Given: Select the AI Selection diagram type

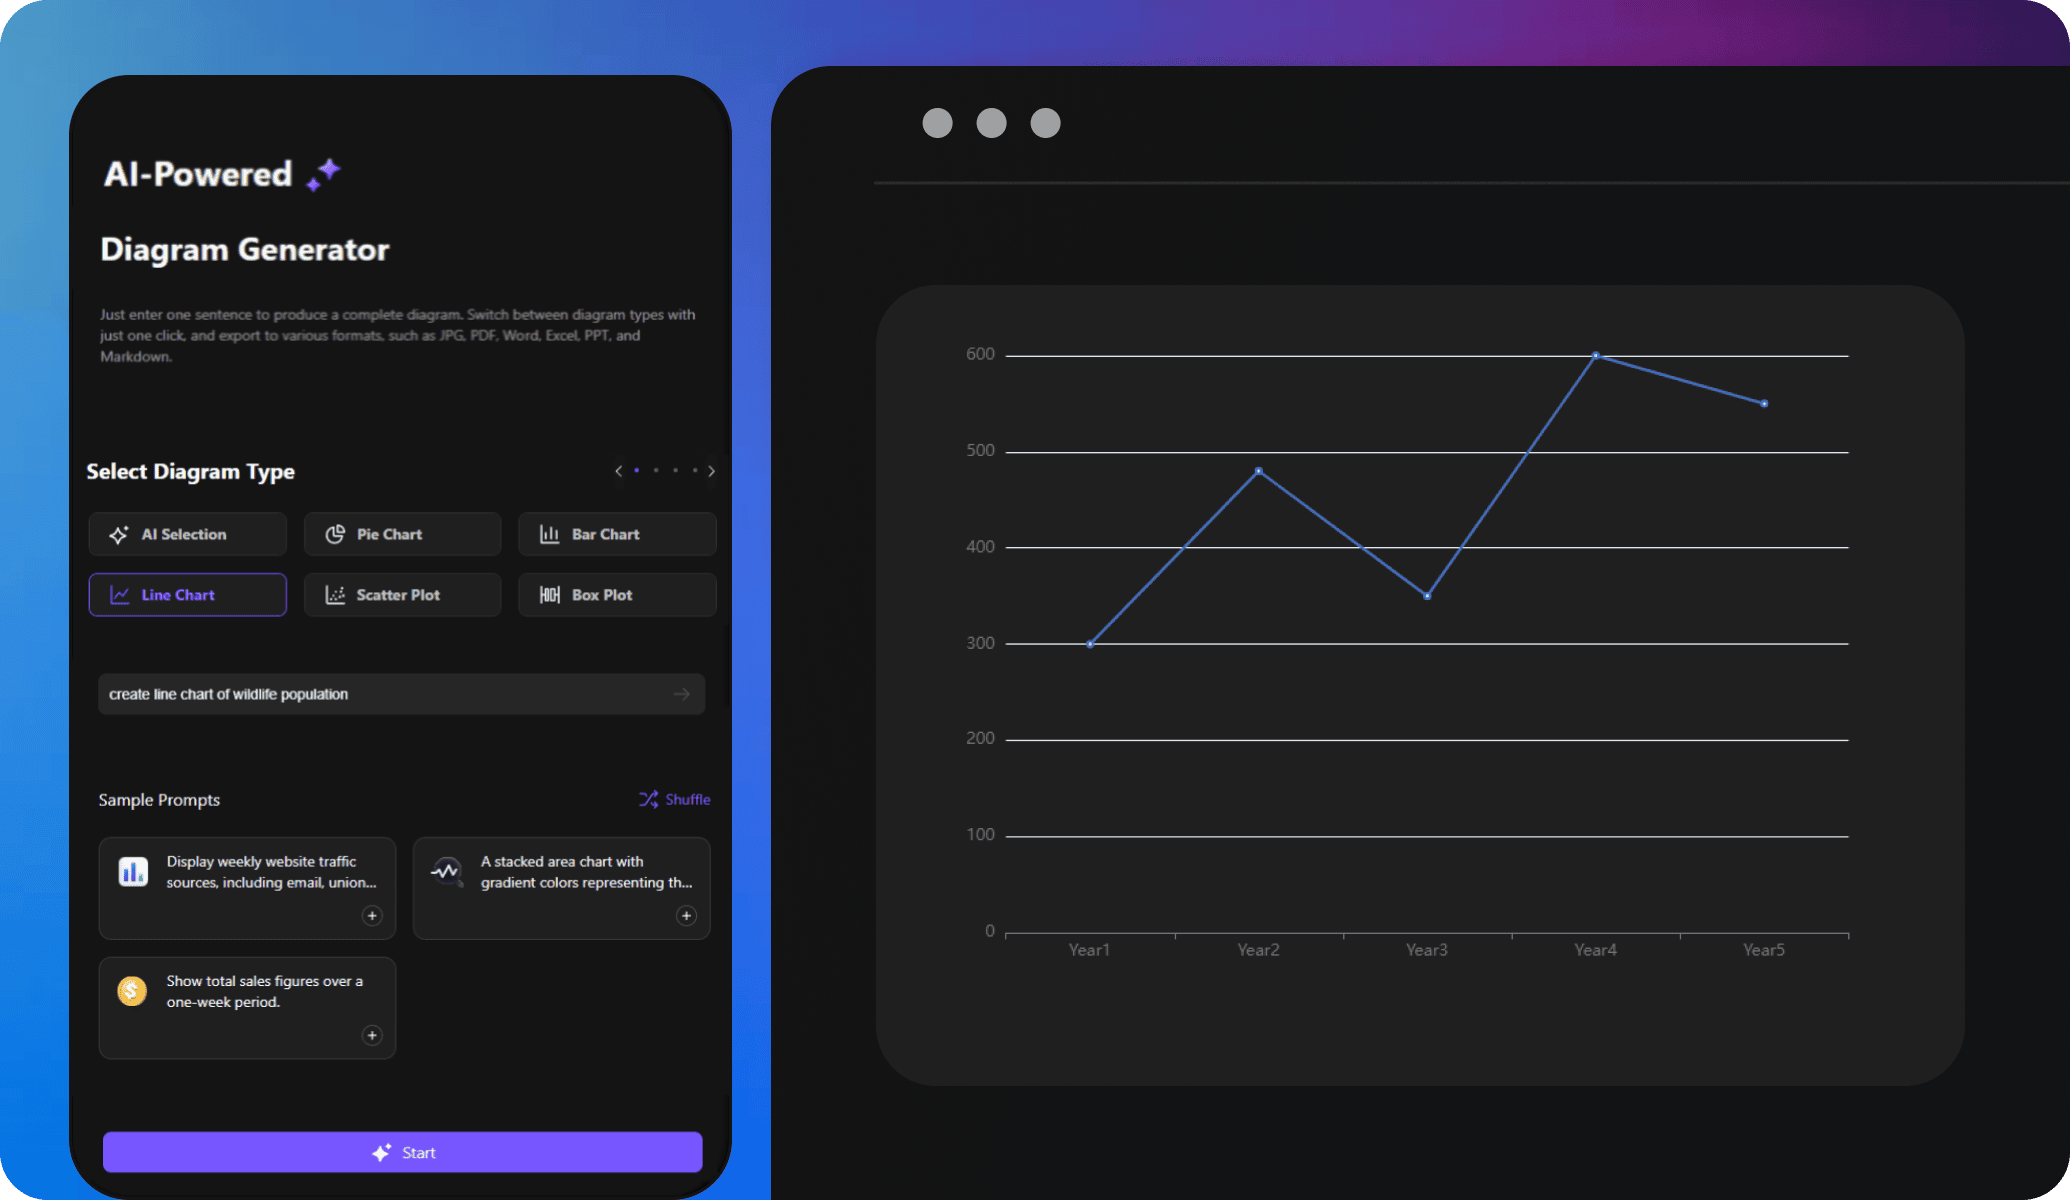Looking at the screenshot, I should point(186,533).
